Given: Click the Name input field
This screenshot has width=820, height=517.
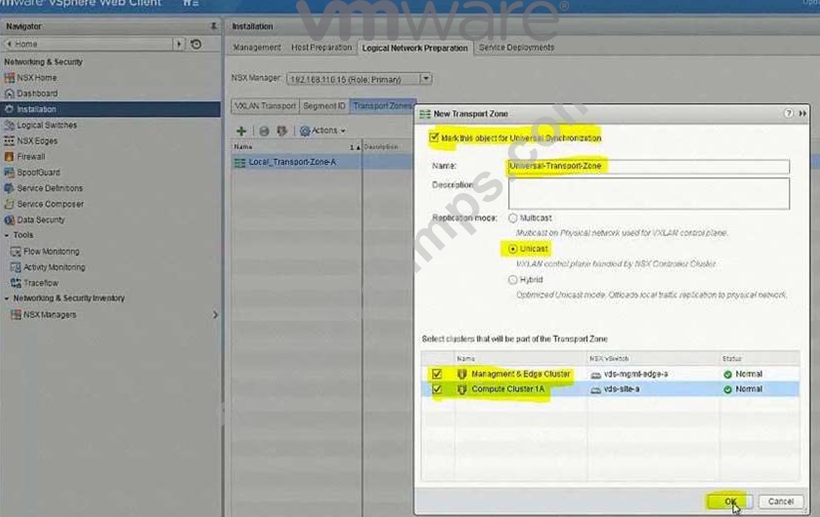Looking at the screenshot, I should click(x=648, y=166).
